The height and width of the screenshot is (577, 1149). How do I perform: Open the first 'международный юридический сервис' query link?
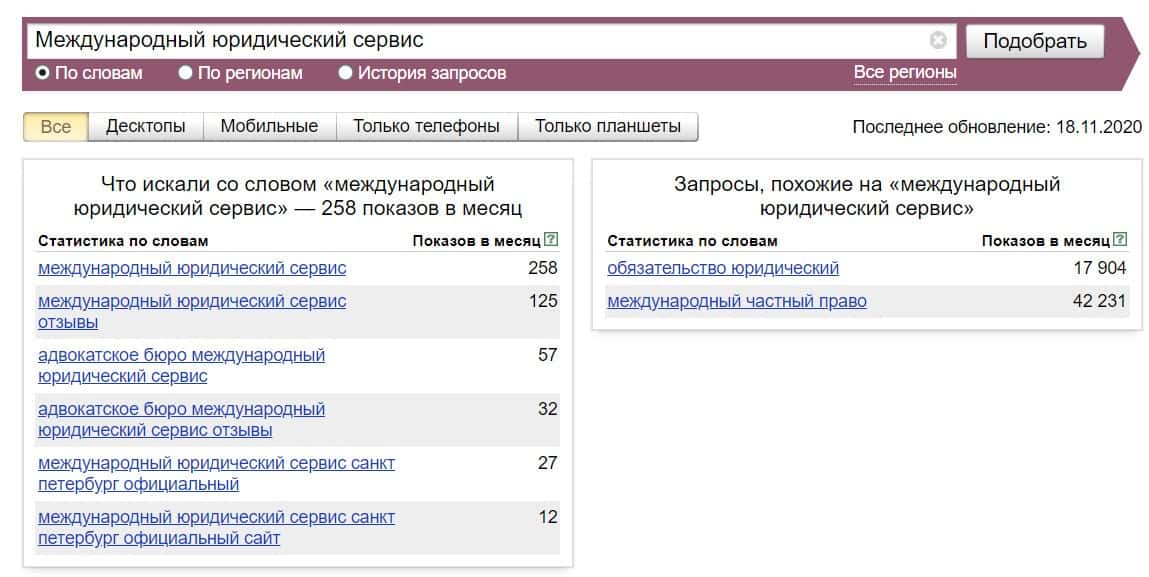click(192, 268)
